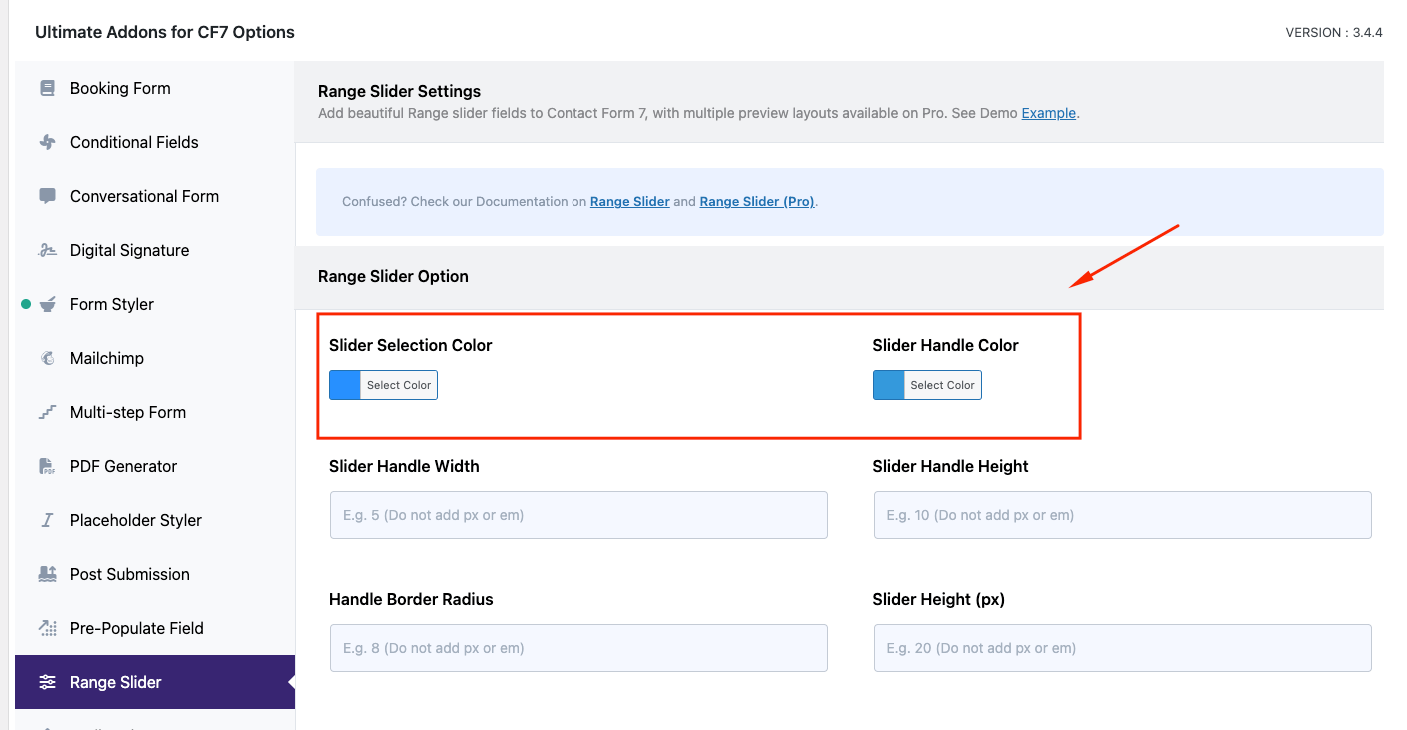Click the VERSION : 3.4.4 text
The height and width of the screenshot is (730, 1407).
pos(1334,32)
